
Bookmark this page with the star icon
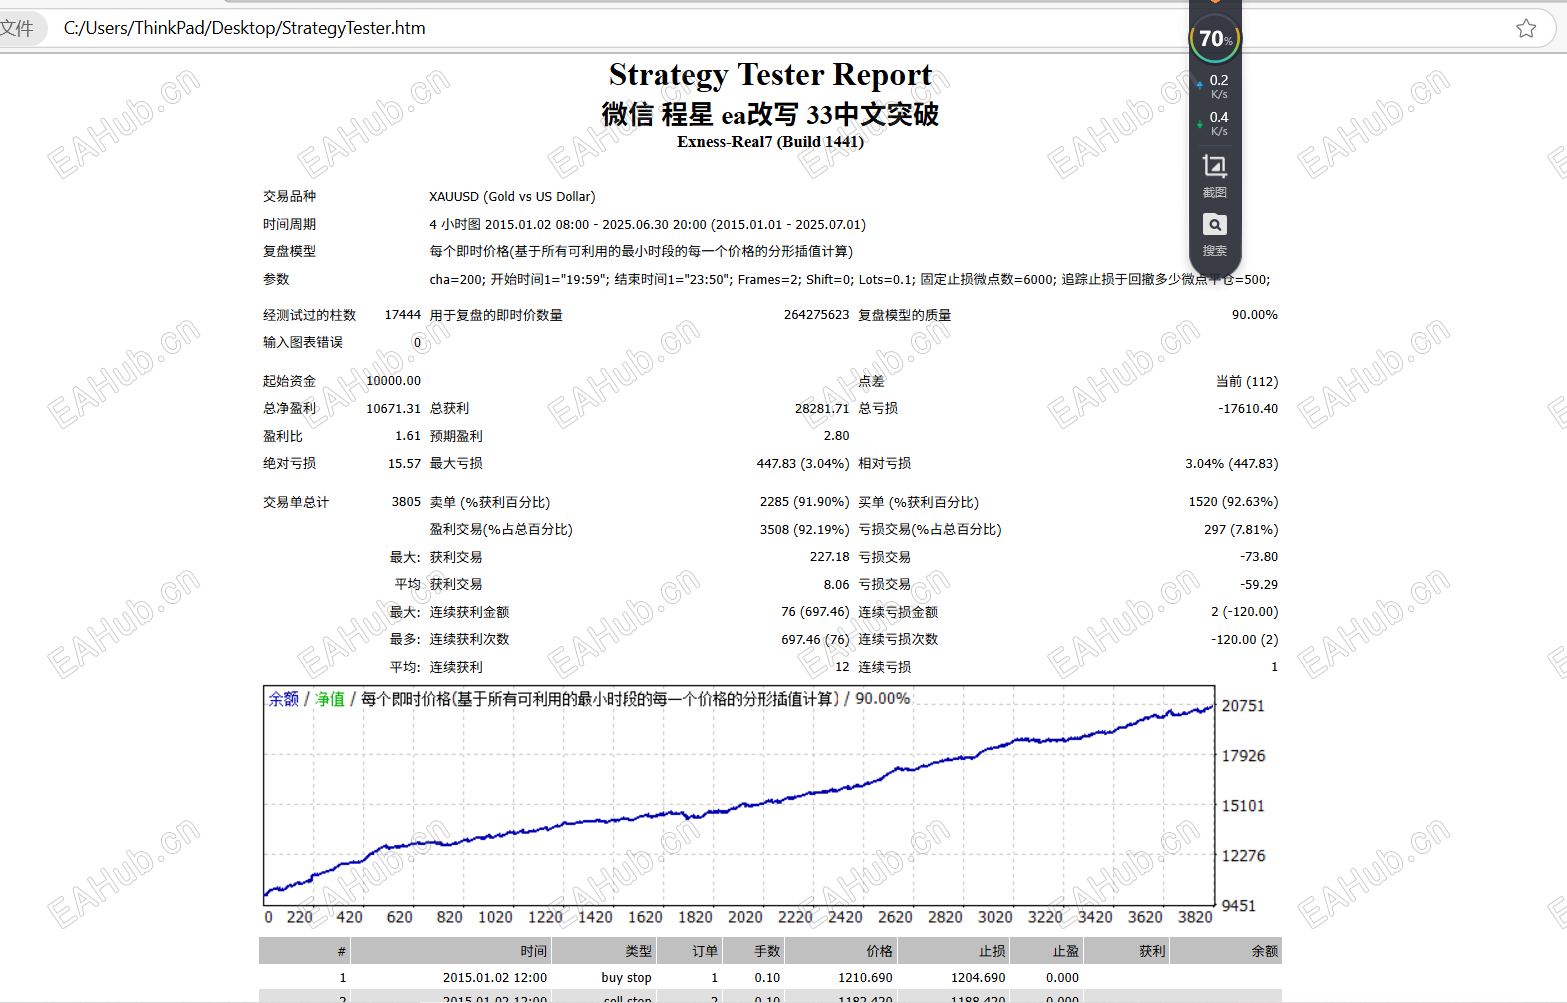[x=1525, y=28]
